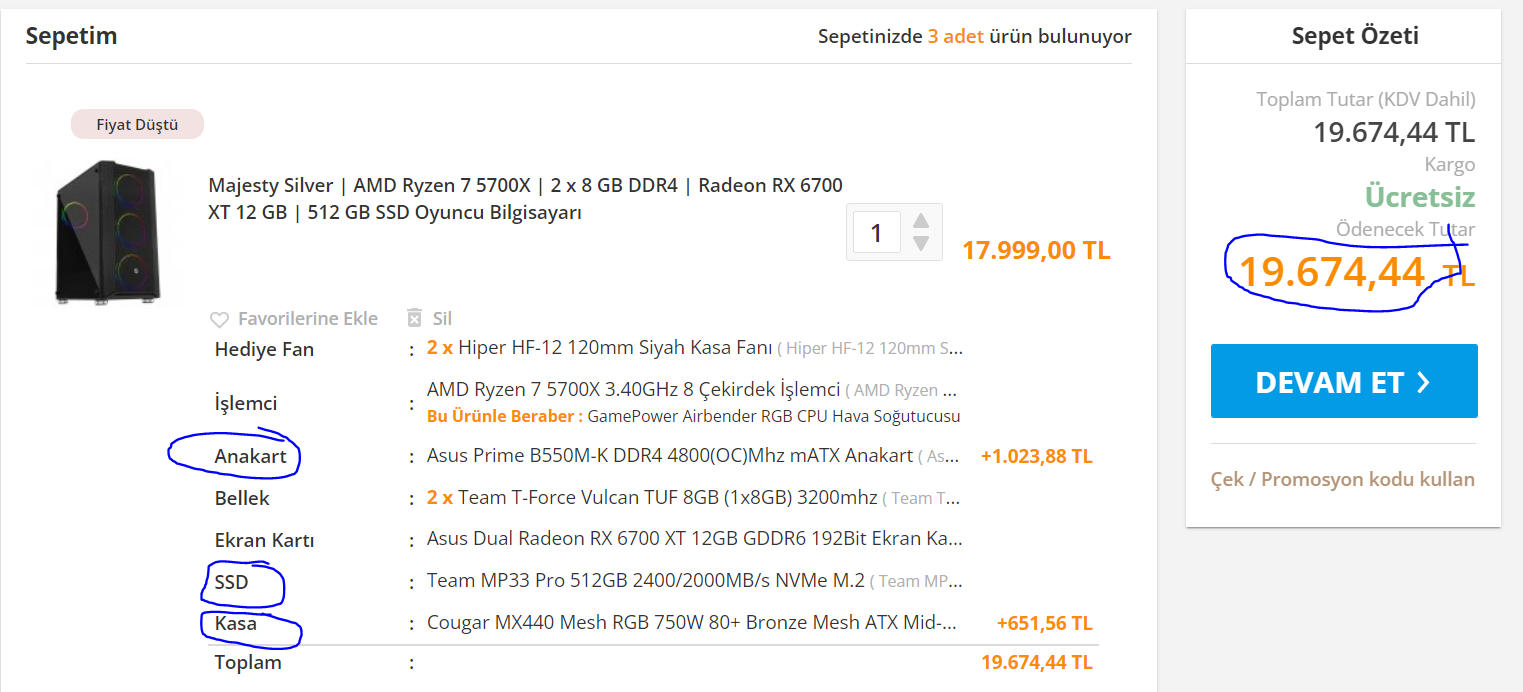Click the Team T-Force Vulcan TUF memory item

click(x=694, y=498)
